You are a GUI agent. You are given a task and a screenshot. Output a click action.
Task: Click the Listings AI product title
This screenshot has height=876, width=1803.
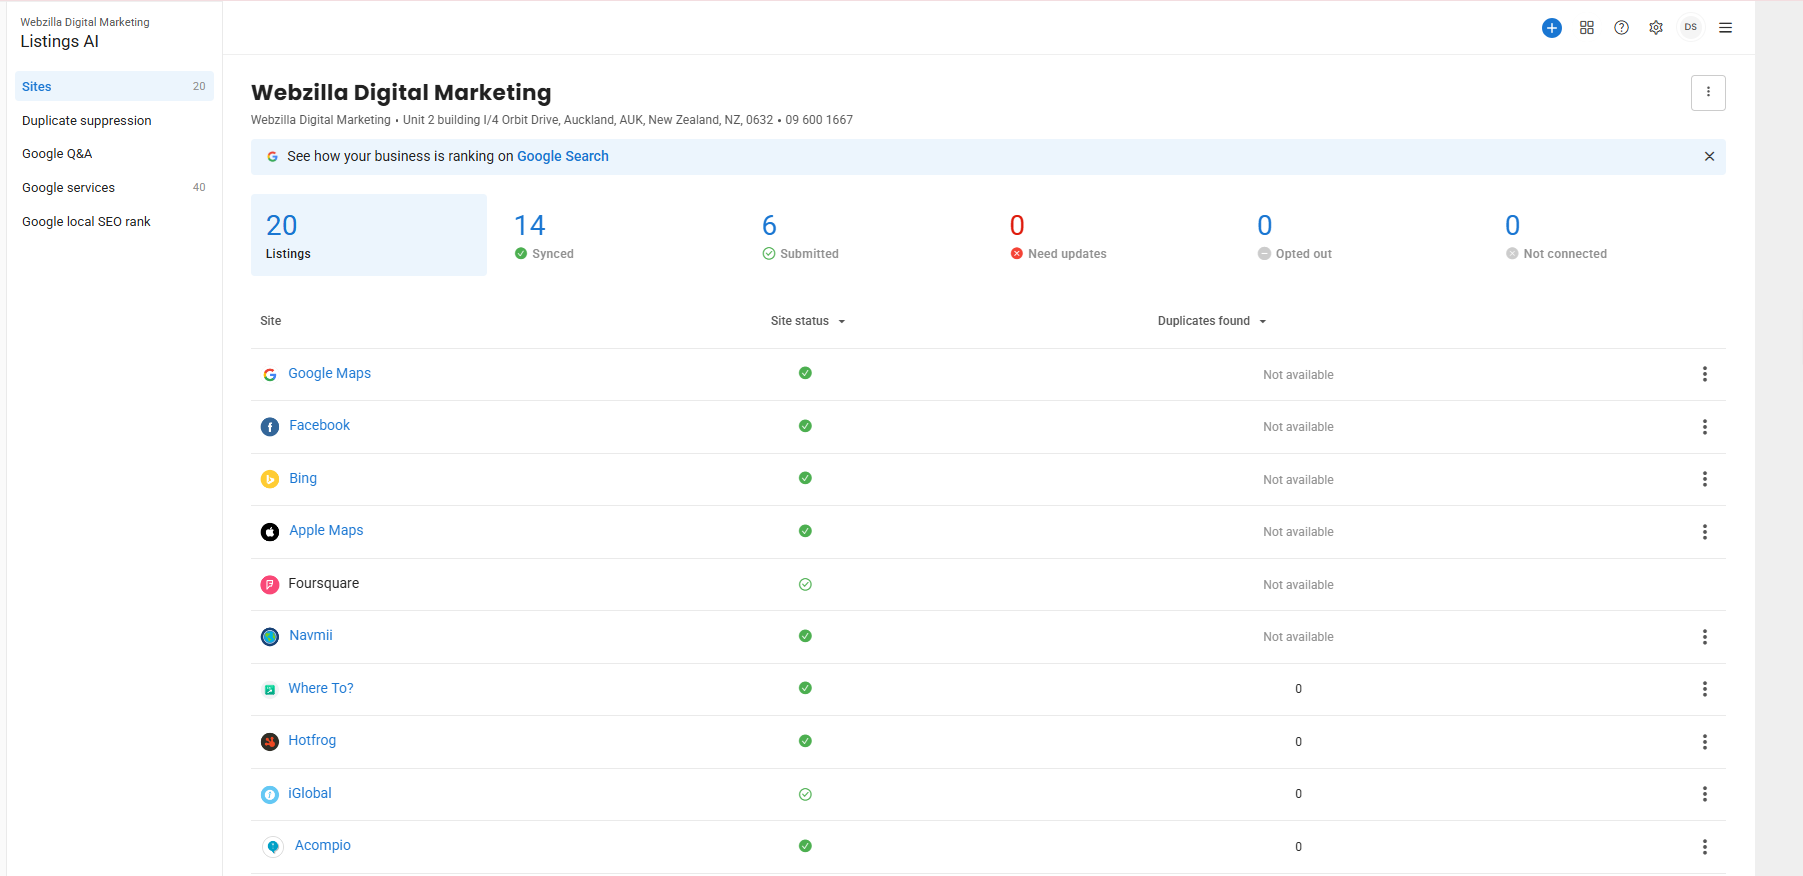coord(59,41)
